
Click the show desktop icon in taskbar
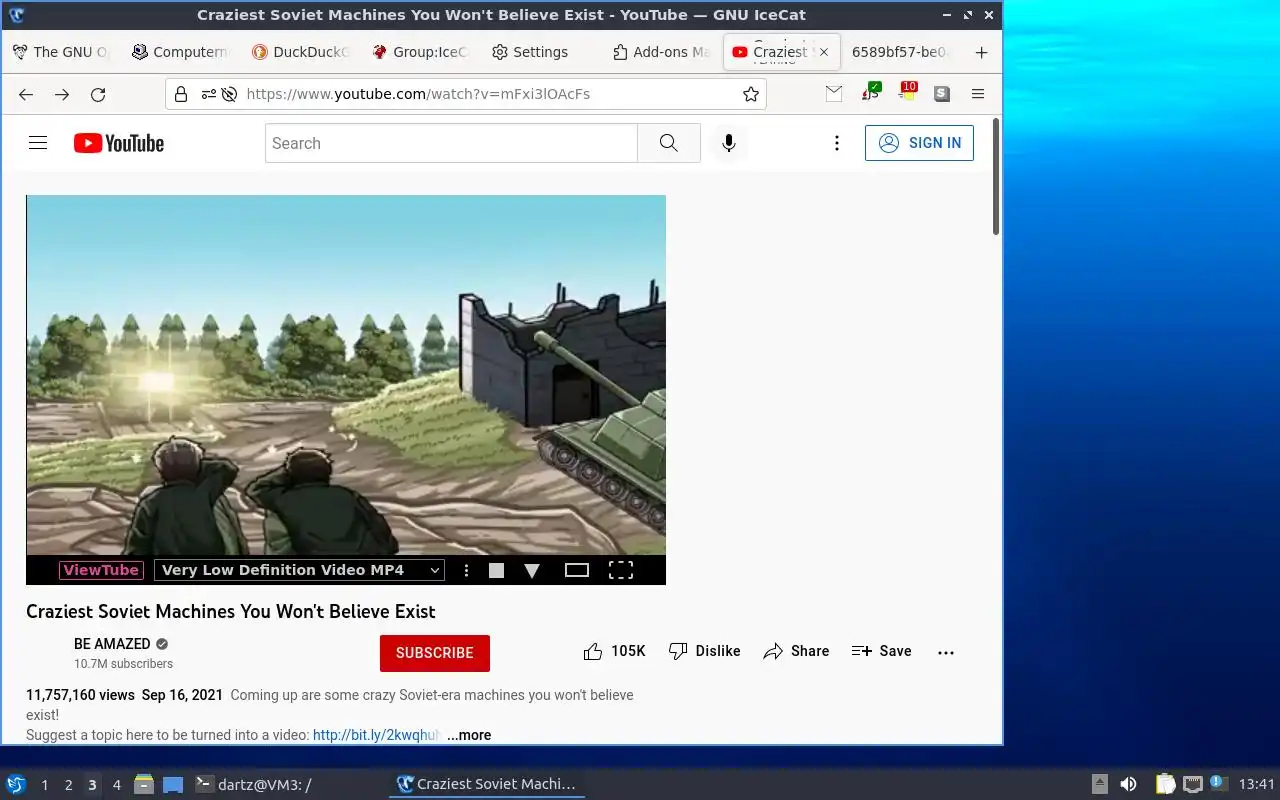tap(173, 784)
